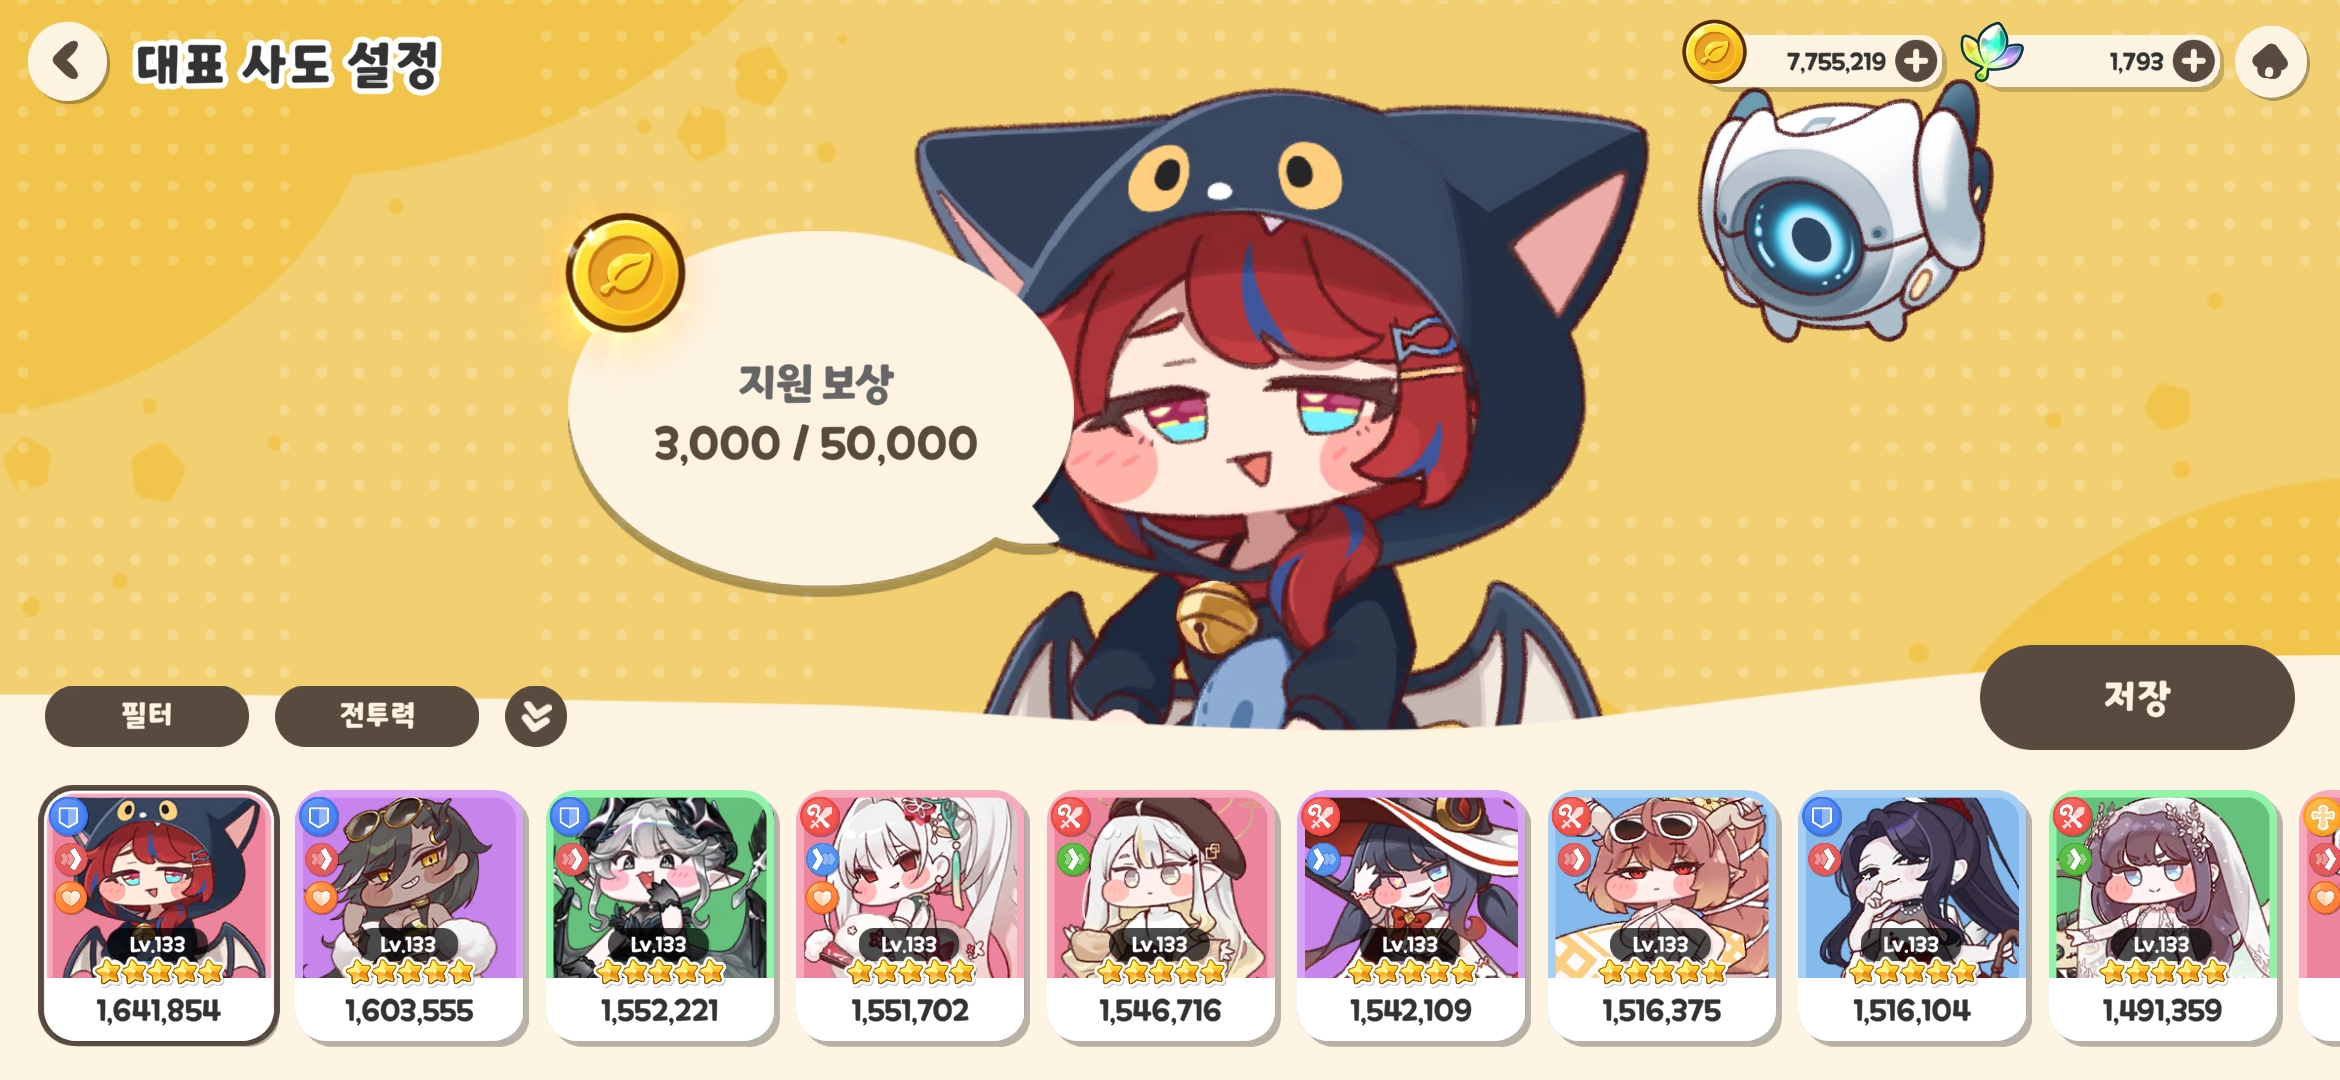2340x1080 pixels.
Task: Choose the bride character card 1,491,359
Action: click(x=2163, y=915)
